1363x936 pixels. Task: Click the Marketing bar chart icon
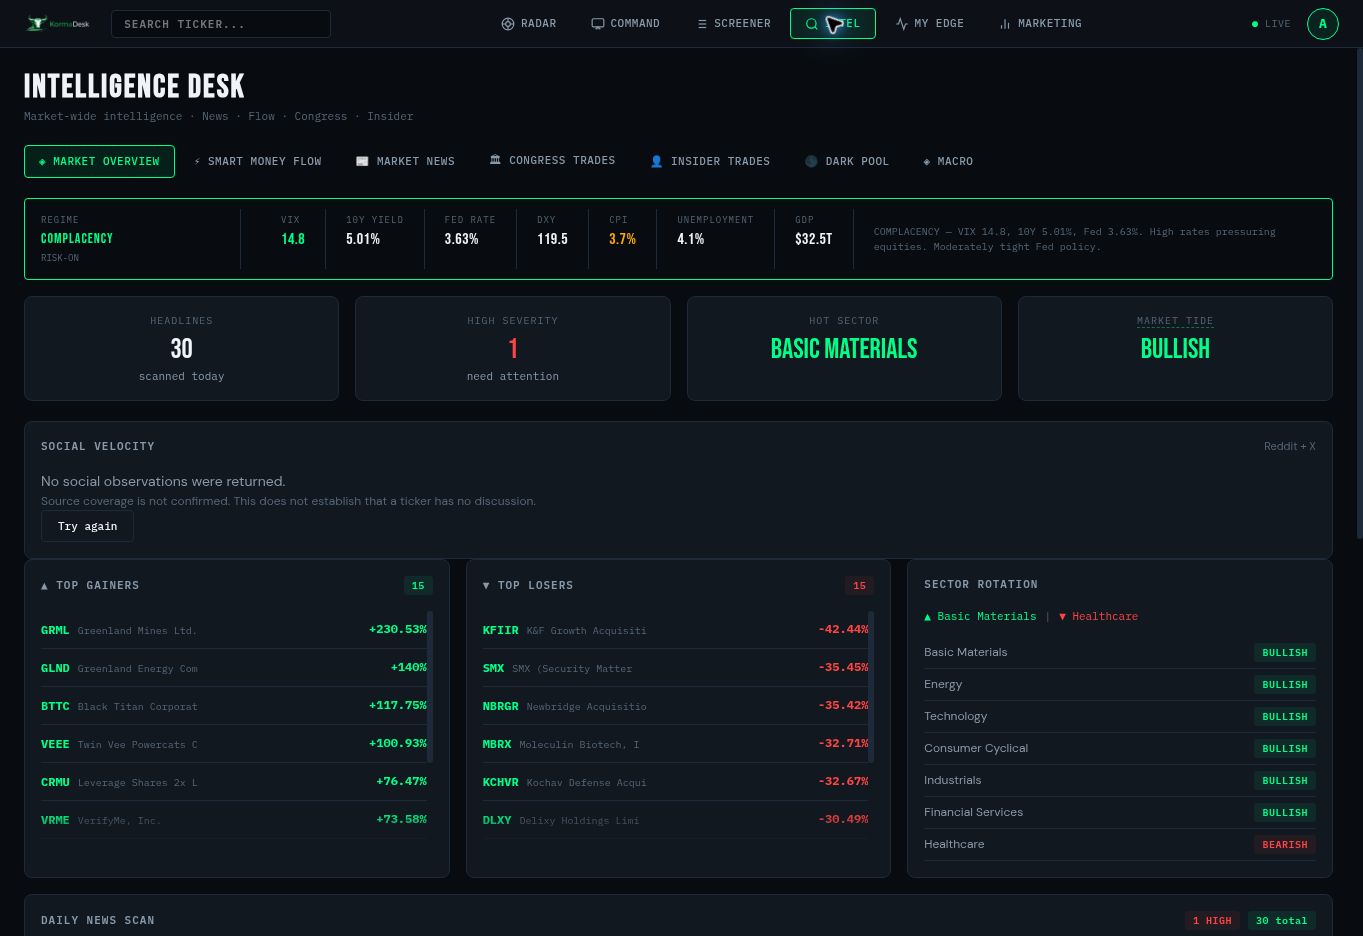[1005, 24]
